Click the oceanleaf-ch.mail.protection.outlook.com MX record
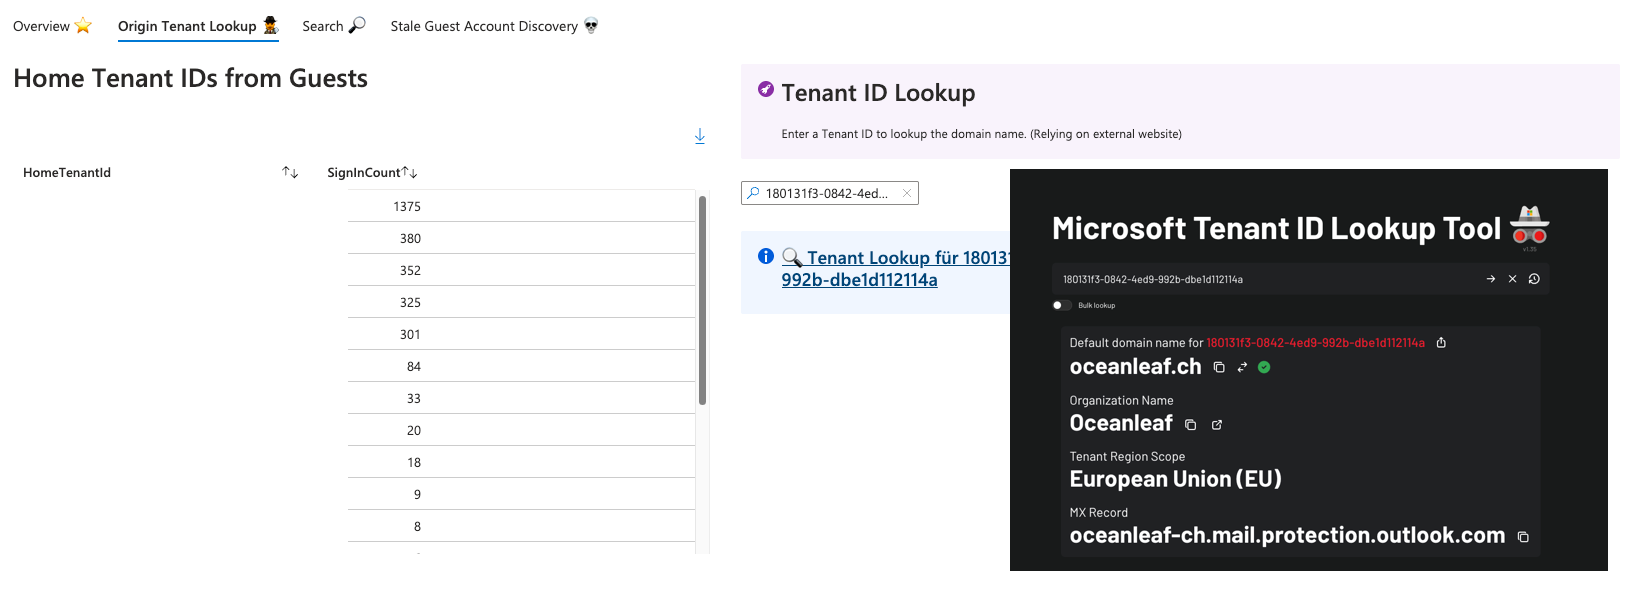The image size is (1642, 590). click(1287, 536)
